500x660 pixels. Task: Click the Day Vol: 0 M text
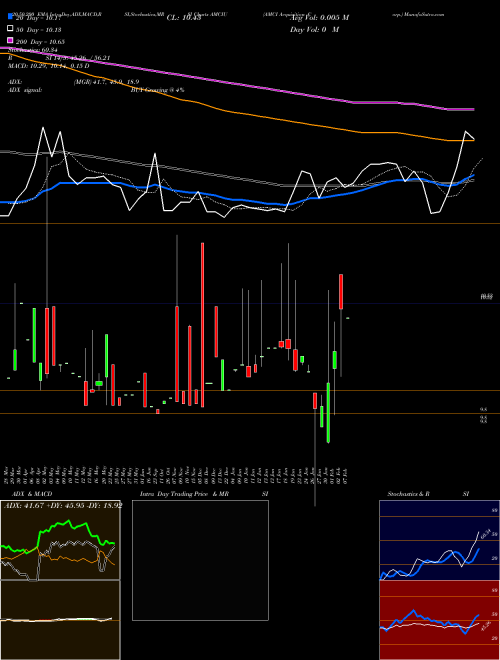pos(314,29)
